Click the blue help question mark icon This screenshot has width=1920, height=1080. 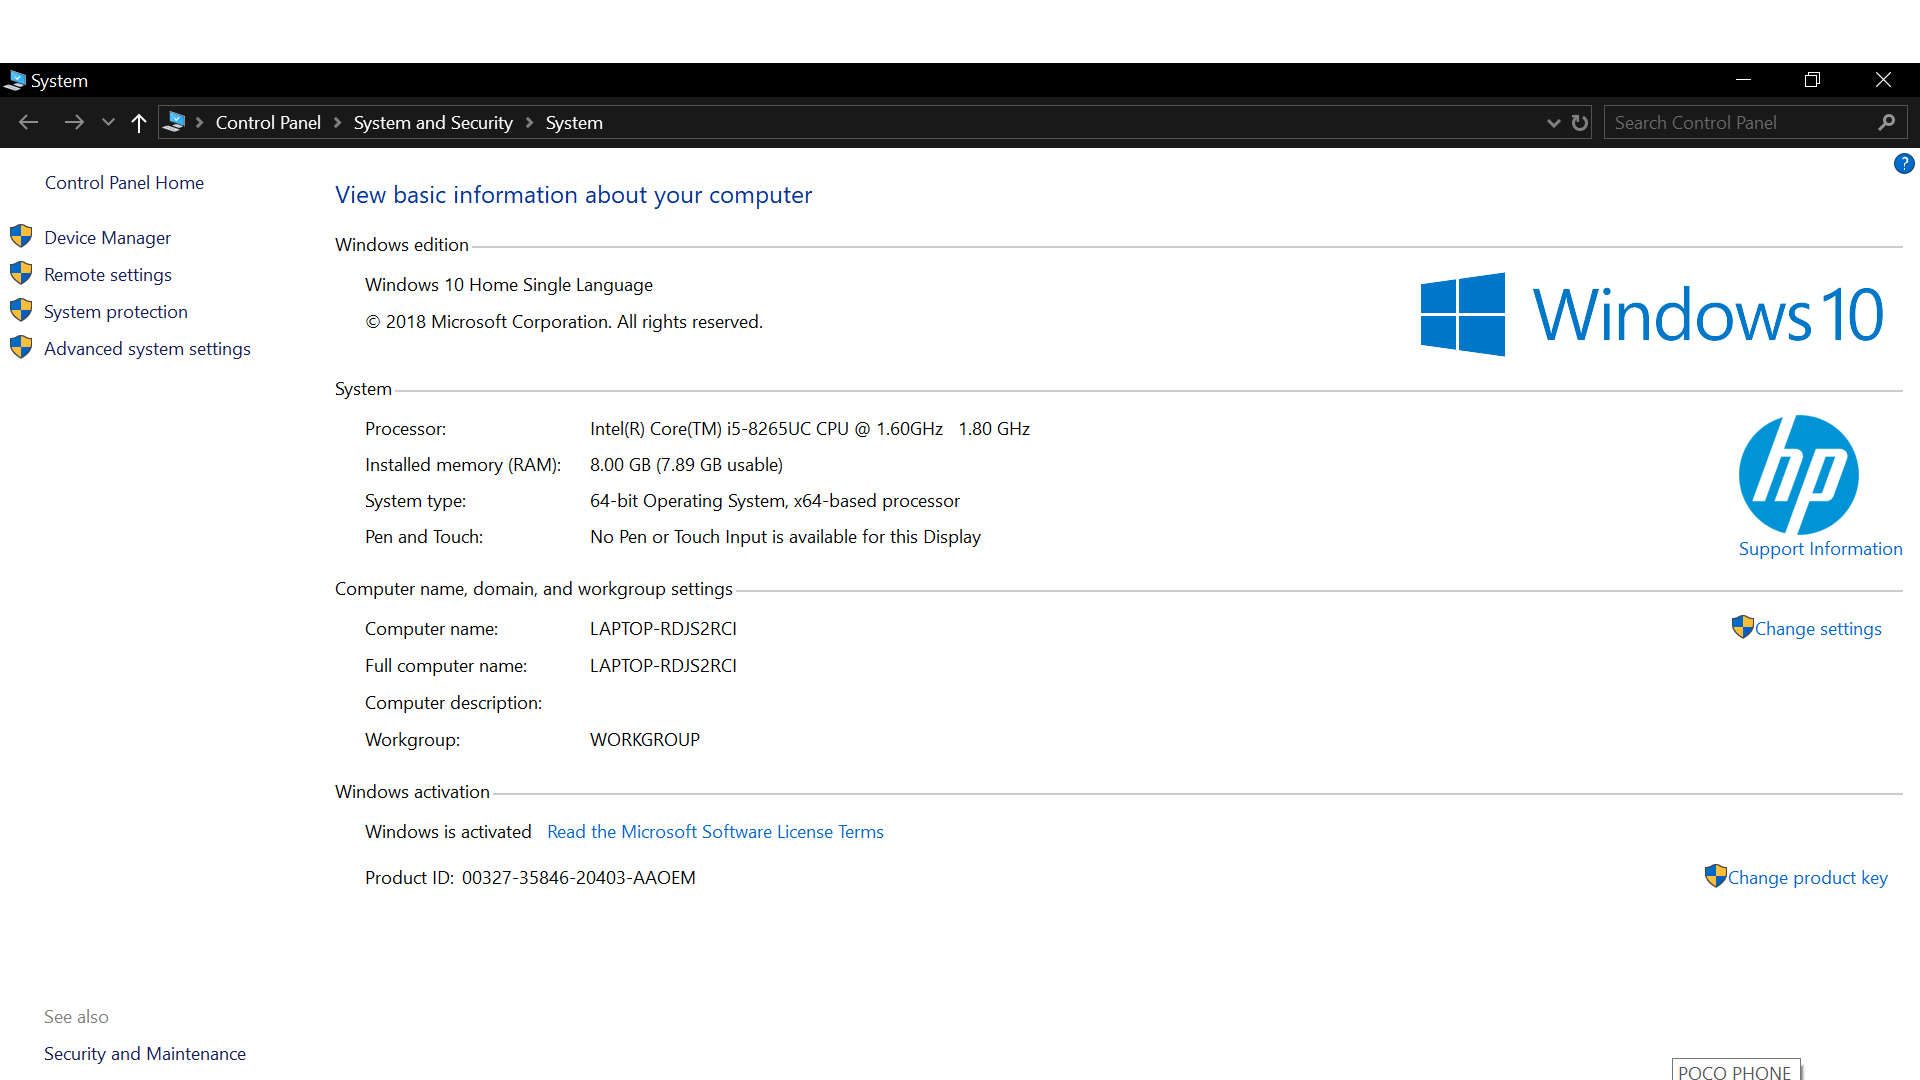1903,164
